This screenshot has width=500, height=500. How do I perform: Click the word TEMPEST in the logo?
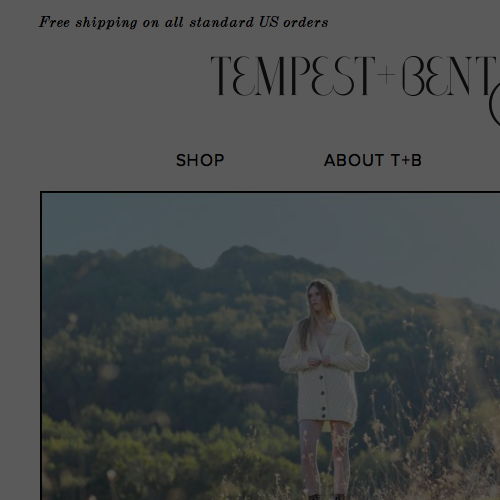293,76
